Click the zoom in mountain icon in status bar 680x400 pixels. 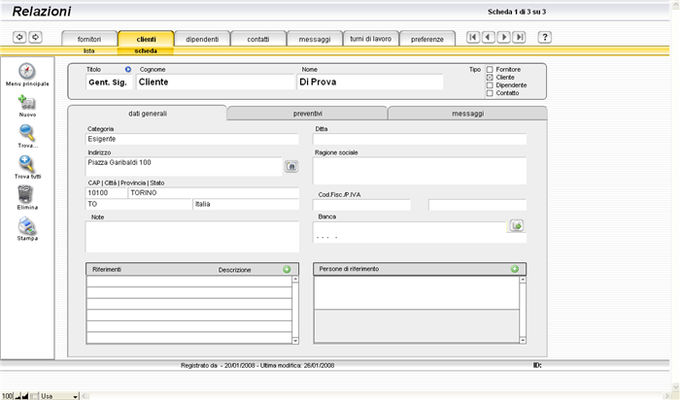25,396
